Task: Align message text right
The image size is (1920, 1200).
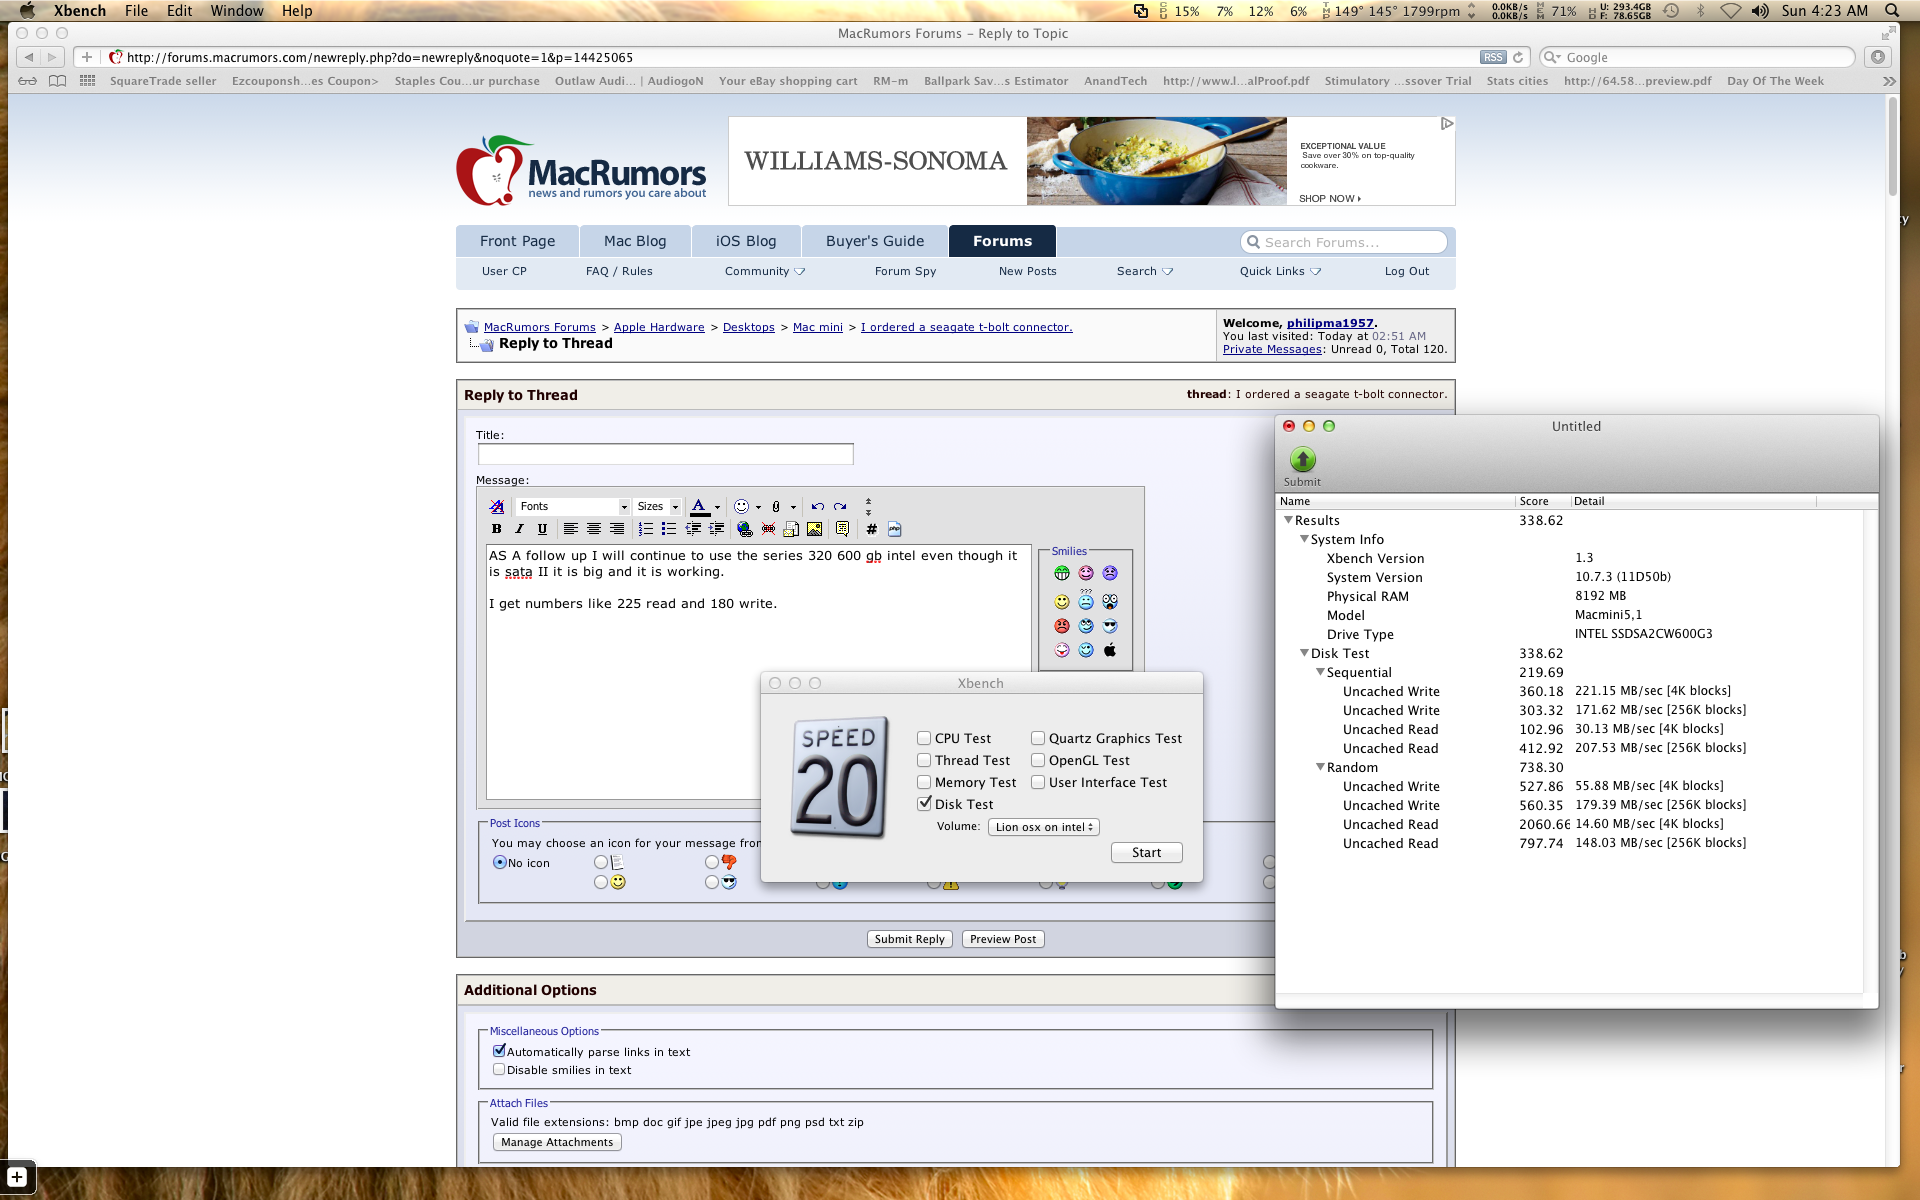Action: pos(617,529)
